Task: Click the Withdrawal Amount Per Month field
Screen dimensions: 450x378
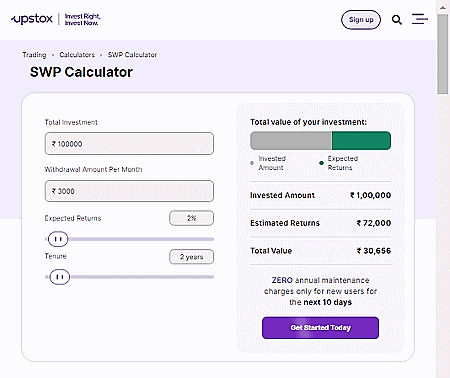Action: click(x=129, y=191)
